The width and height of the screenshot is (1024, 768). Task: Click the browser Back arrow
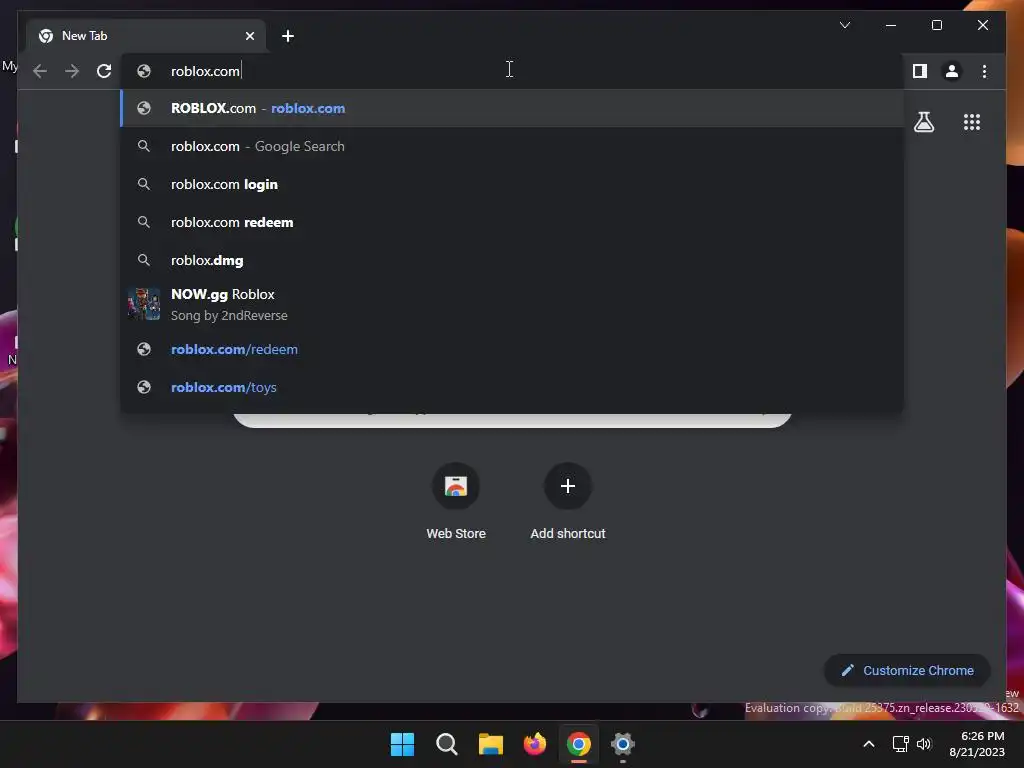pyautogui.click(x=40, y=71)
